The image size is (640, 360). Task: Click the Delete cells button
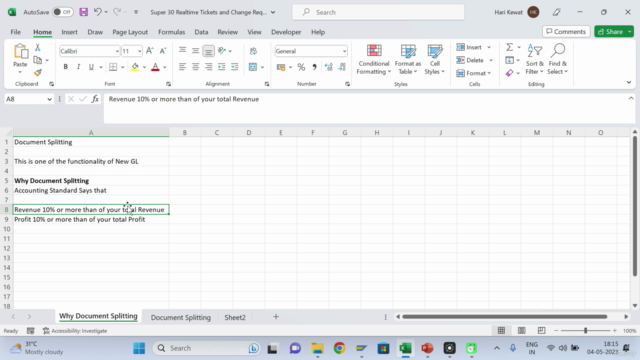[475, 60]
